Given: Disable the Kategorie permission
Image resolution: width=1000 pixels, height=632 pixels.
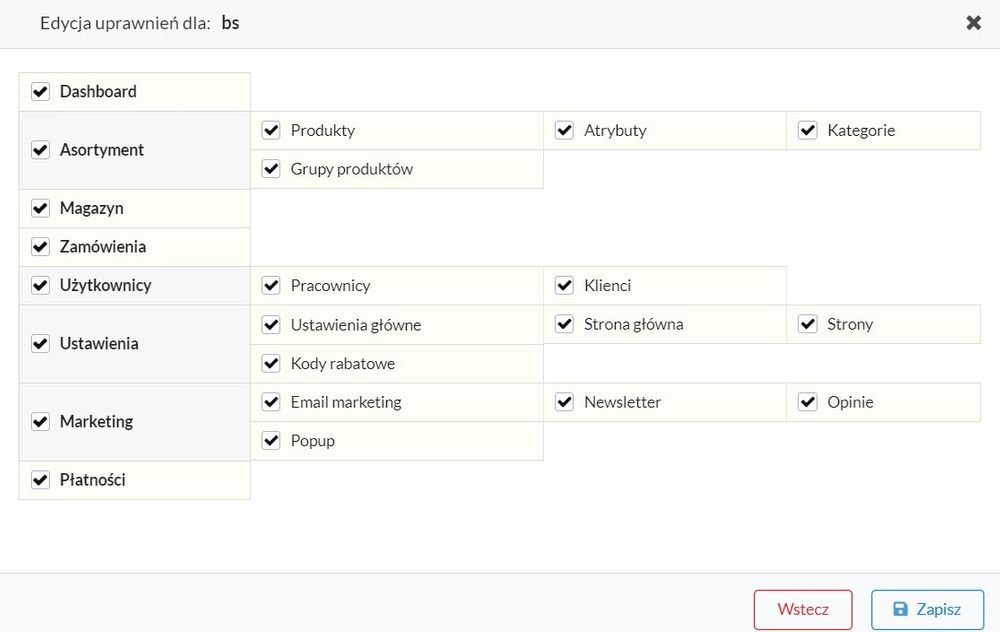Looking at the screenshot, I should tap(807, 130).
